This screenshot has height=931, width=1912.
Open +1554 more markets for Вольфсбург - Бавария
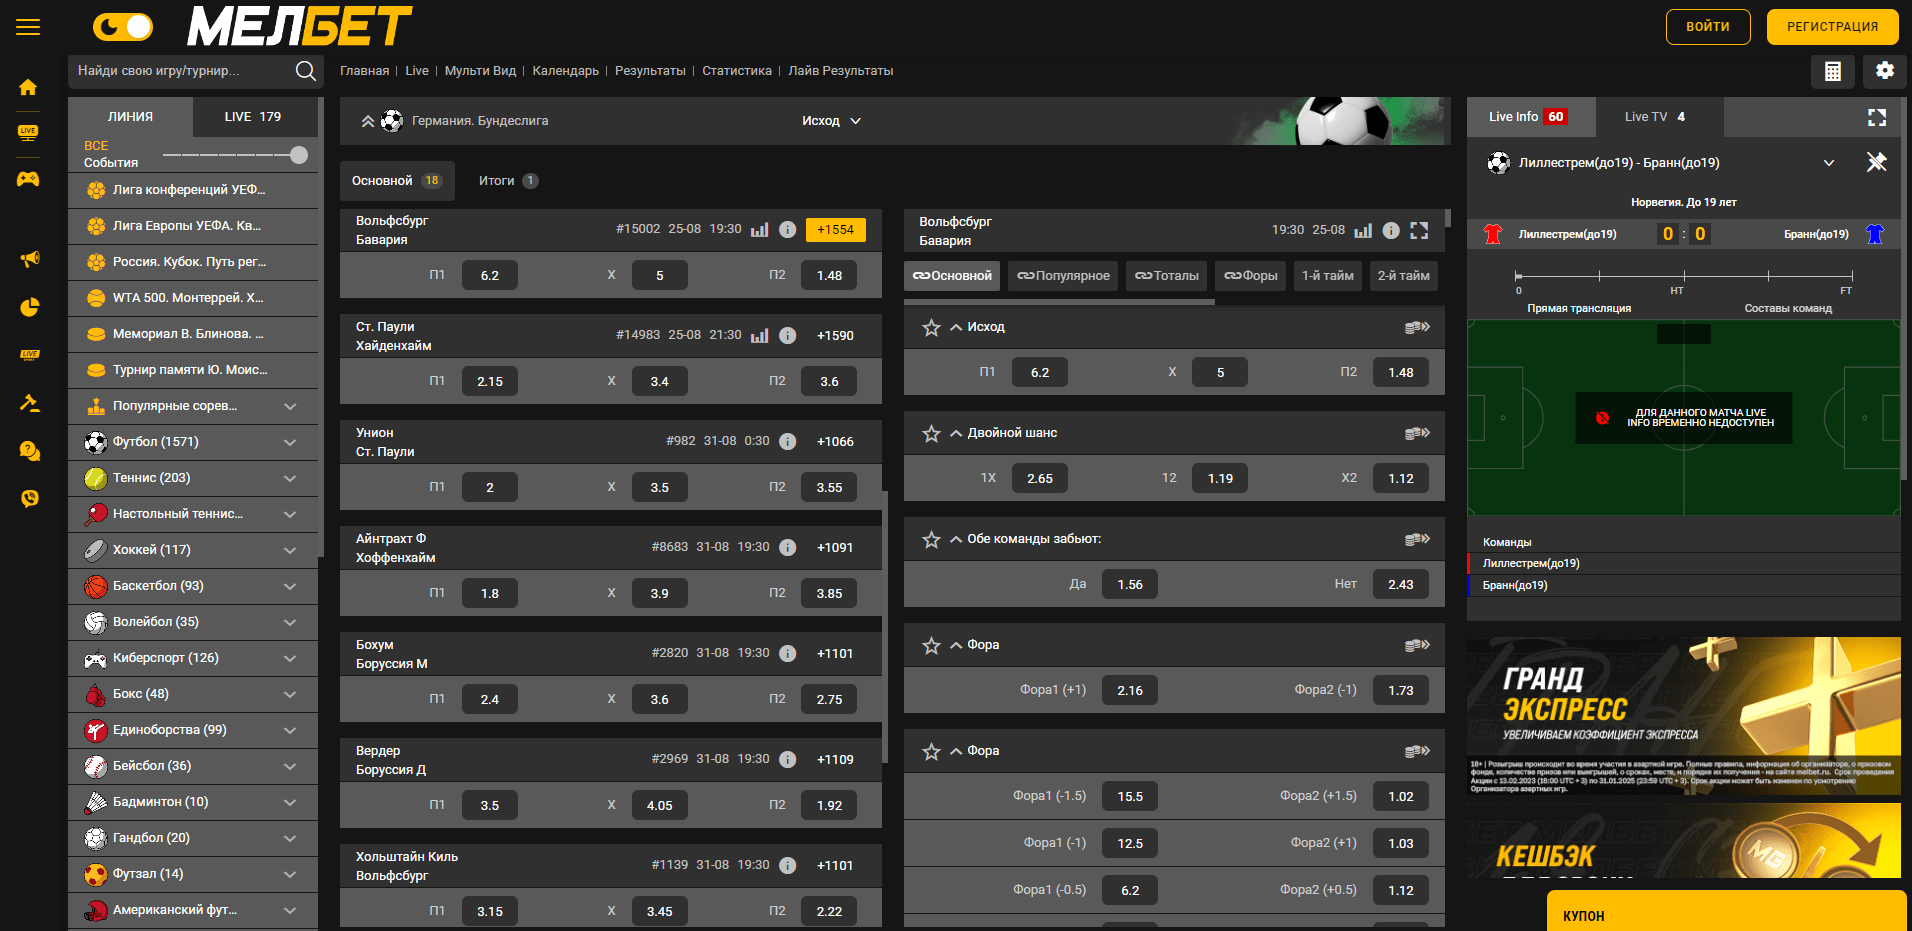coord(835,229)
